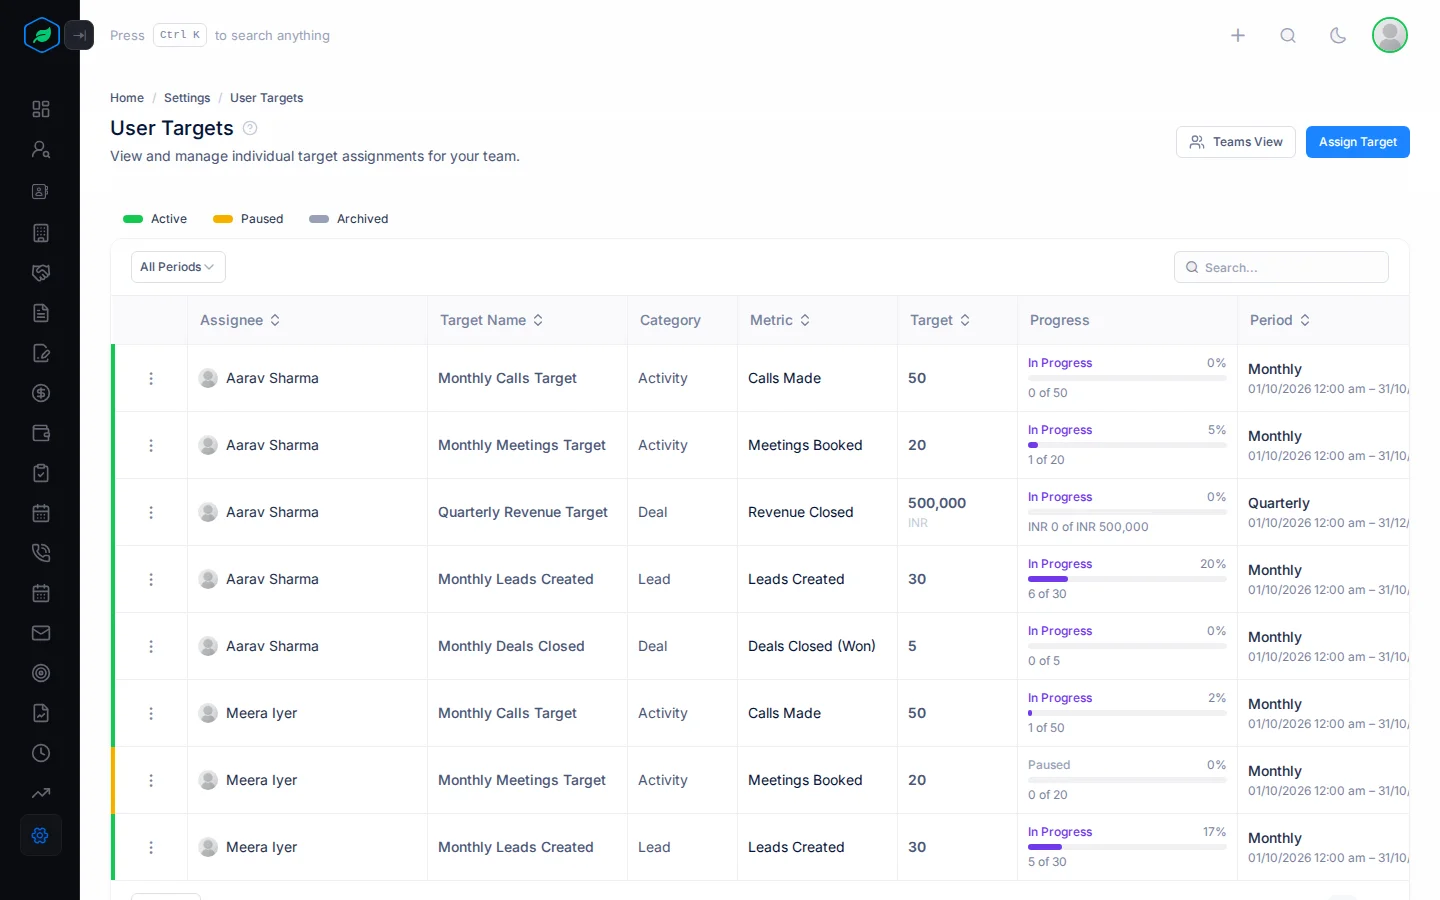Image resolution: width=1440 pixels, height=900 pixels.
Task: Click the 17% progress bar for Meera's Monthly Leads Created
Action: click(1127, 847)
